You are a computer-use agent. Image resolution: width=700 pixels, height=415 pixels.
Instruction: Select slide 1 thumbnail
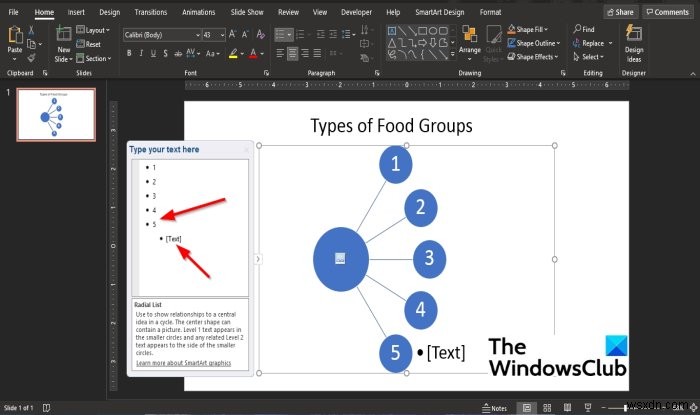56,115
